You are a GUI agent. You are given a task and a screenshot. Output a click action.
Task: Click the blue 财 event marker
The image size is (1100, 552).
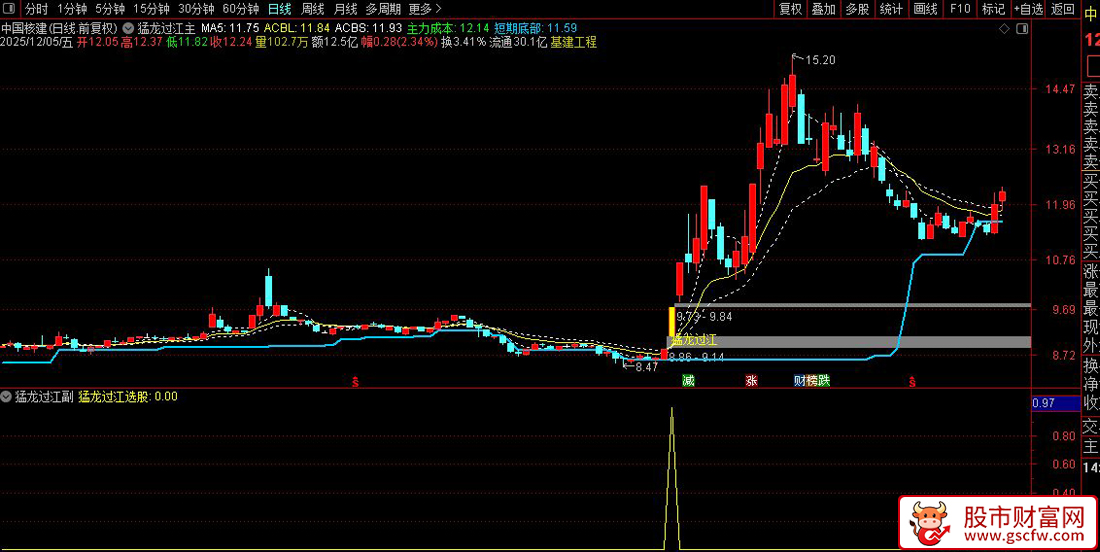(x=799, y=381)
